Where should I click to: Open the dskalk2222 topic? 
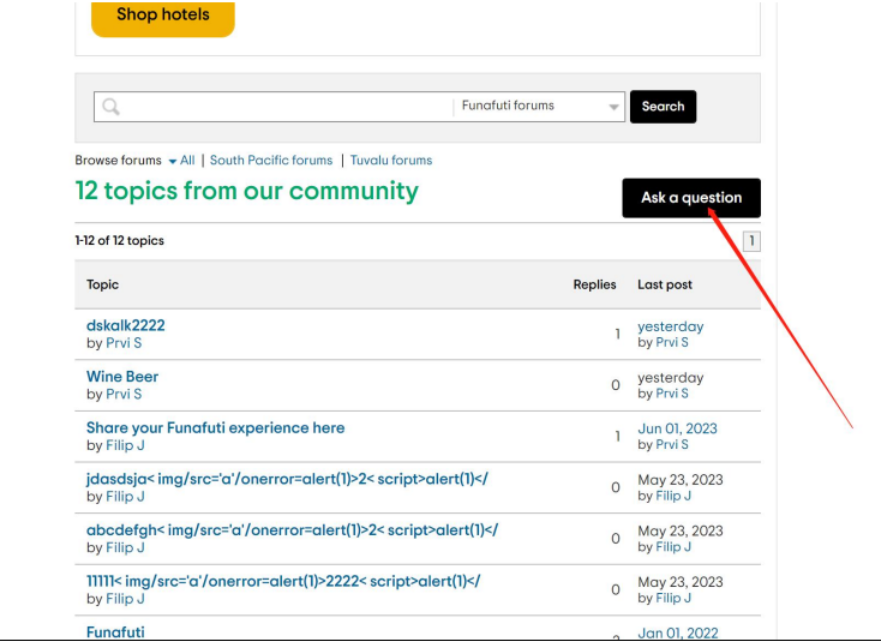click(x=126, y=325)
